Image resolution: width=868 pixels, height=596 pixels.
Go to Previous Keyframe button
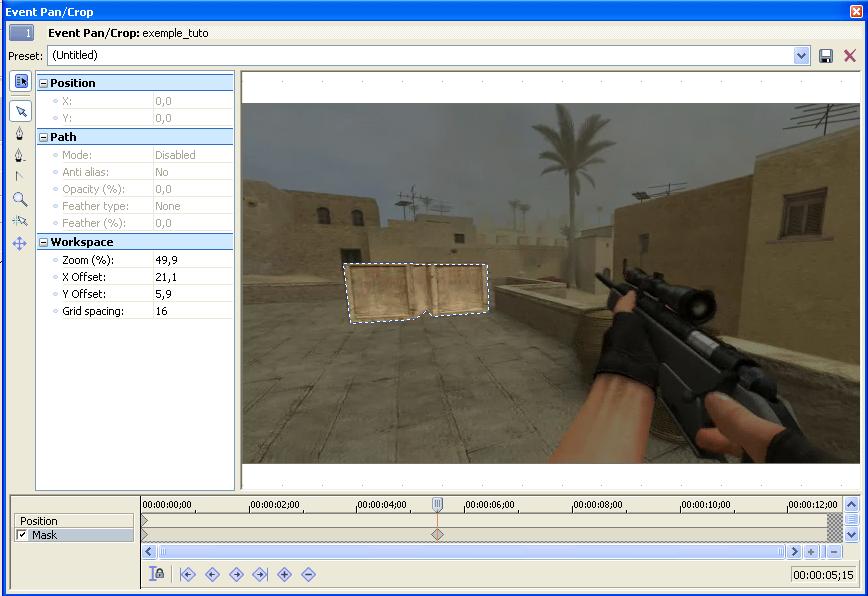[212, 574]
